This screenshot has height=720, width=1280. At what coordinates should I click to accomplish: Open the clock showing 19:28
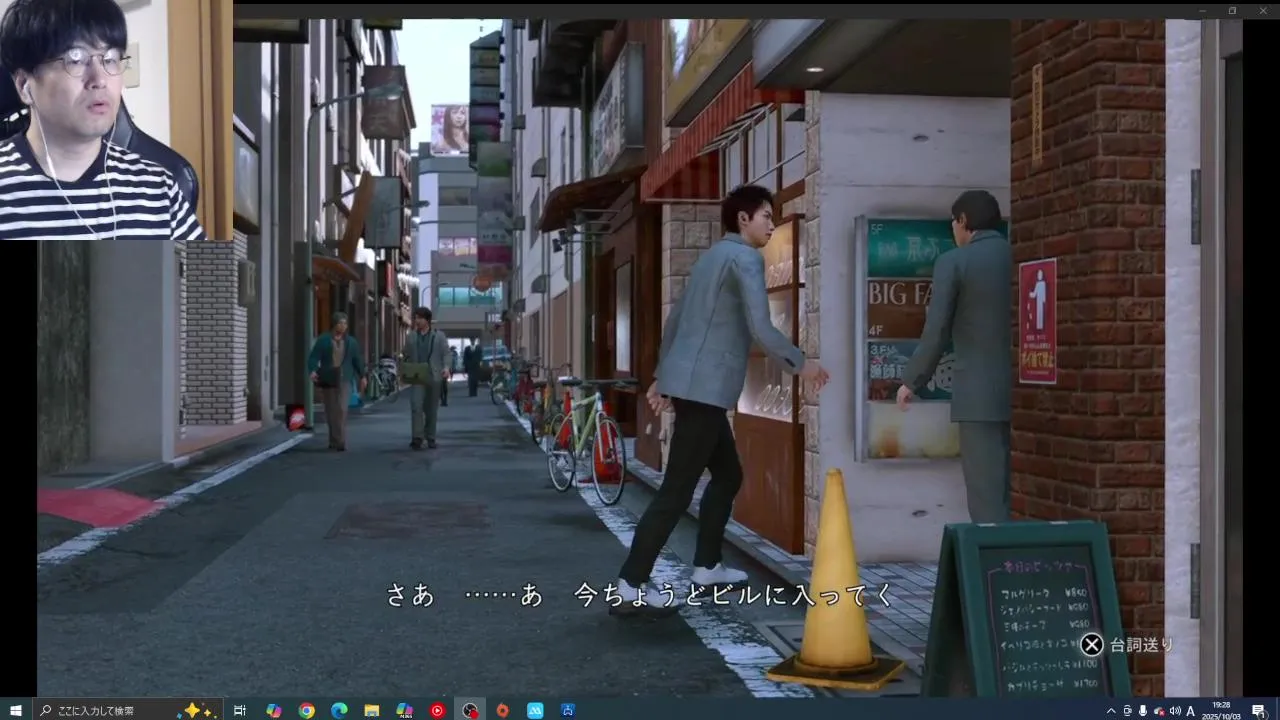pyautogui.click(x=1221, y=710)
